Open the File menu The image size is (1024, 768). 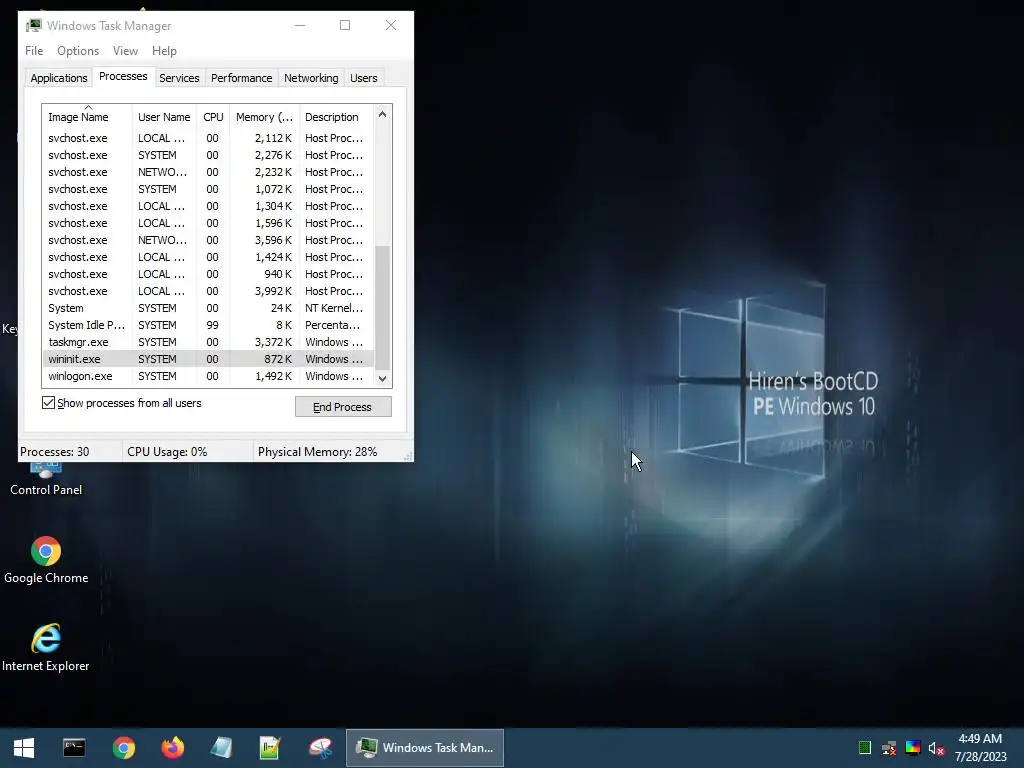34,51
